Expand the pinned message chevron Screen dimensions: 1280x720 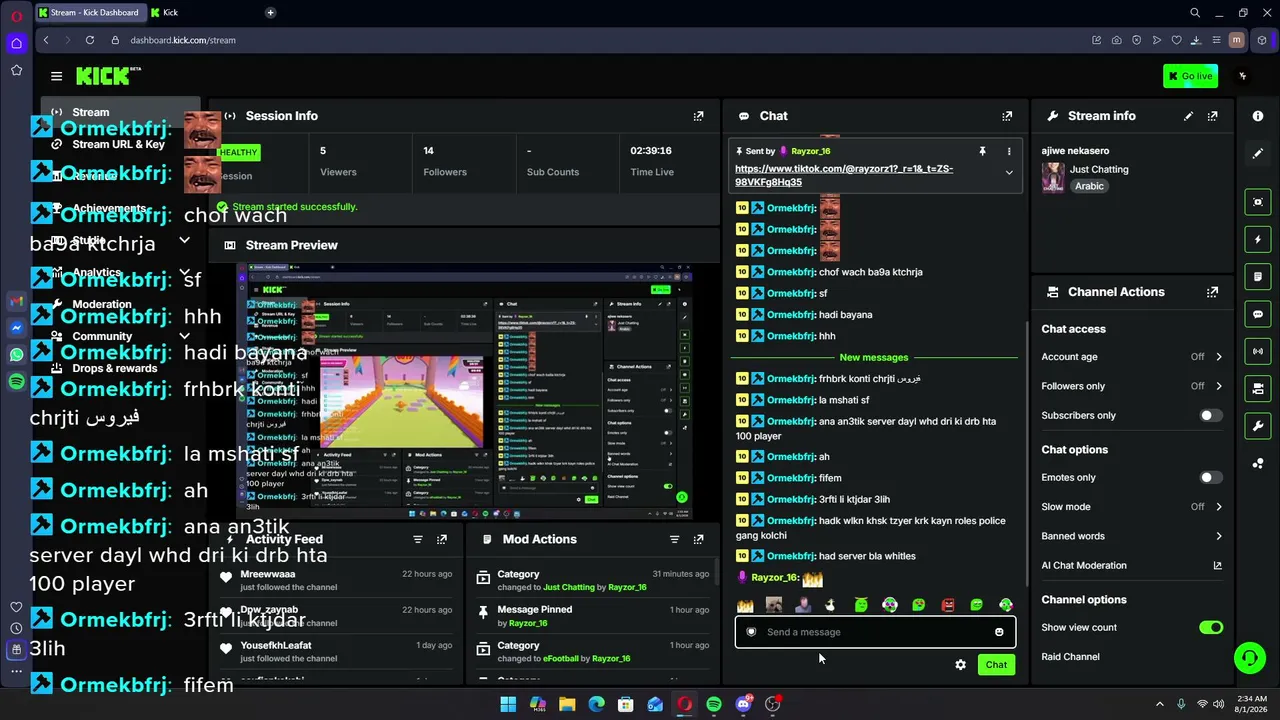click(x=1009, y=173)
